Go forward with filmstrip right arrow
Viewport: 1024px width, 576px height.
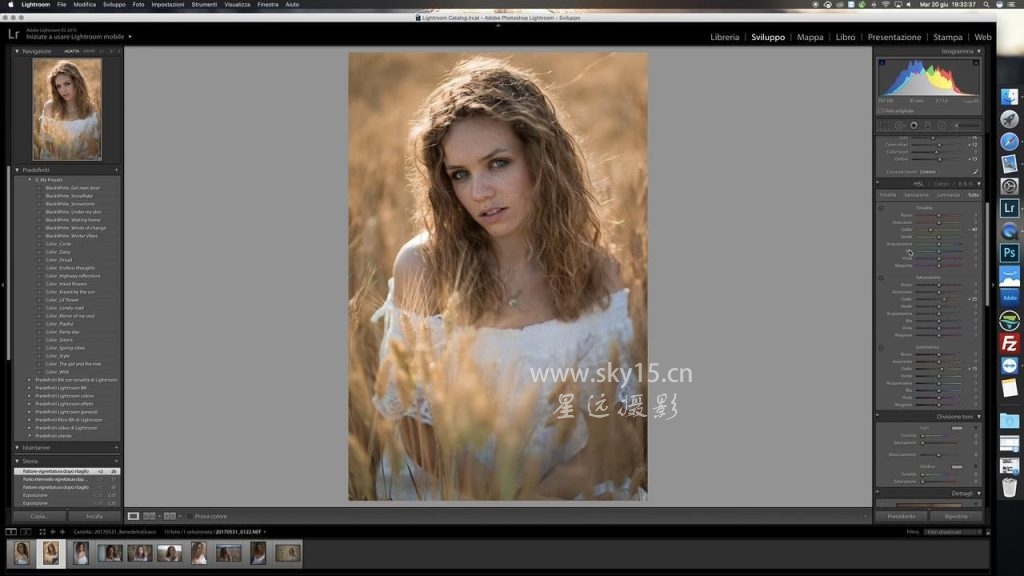coord(63,532)
